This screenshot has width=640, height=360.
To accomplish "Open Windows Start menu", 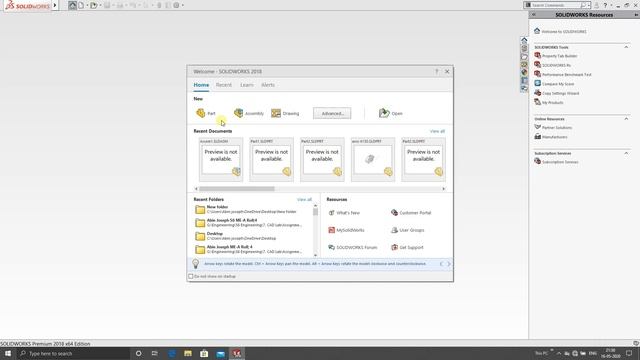I will pyautogui.click(x=8, y=353).
